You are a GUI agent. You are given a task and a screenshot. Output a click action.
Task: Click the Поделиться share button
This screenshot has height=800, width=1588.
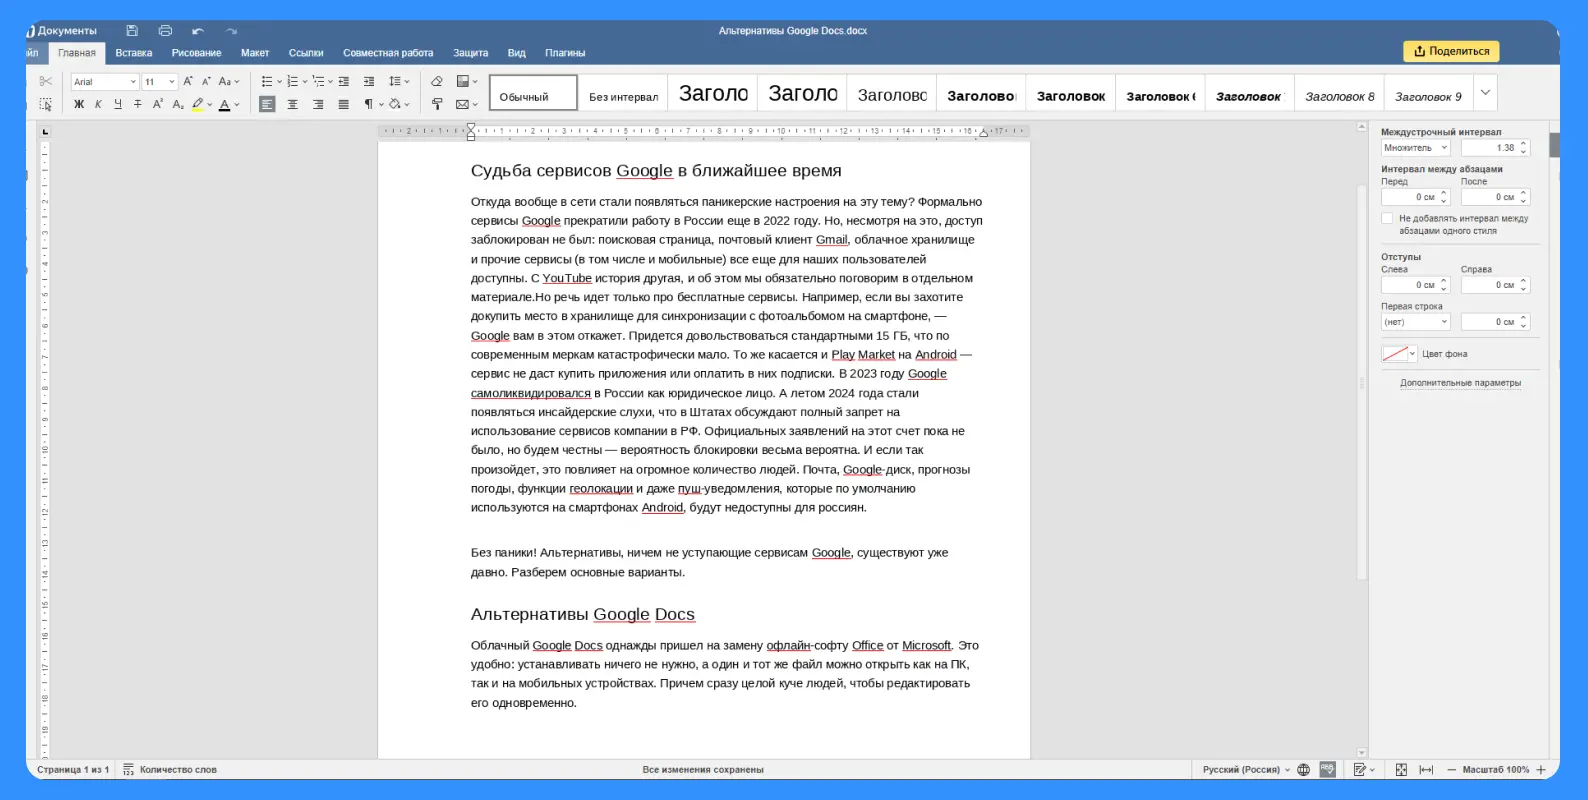pos(1451,51)
